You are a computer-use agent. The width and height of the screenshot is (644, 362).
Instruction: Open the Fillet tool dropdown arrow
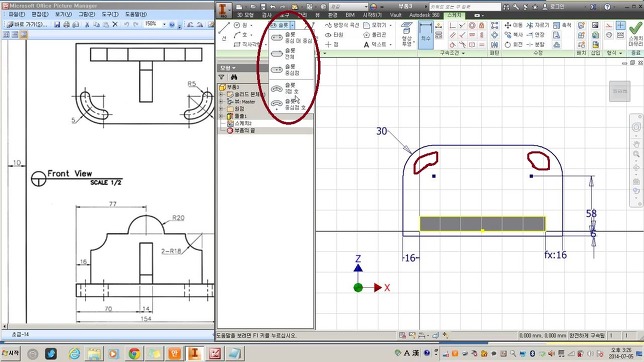390,25
